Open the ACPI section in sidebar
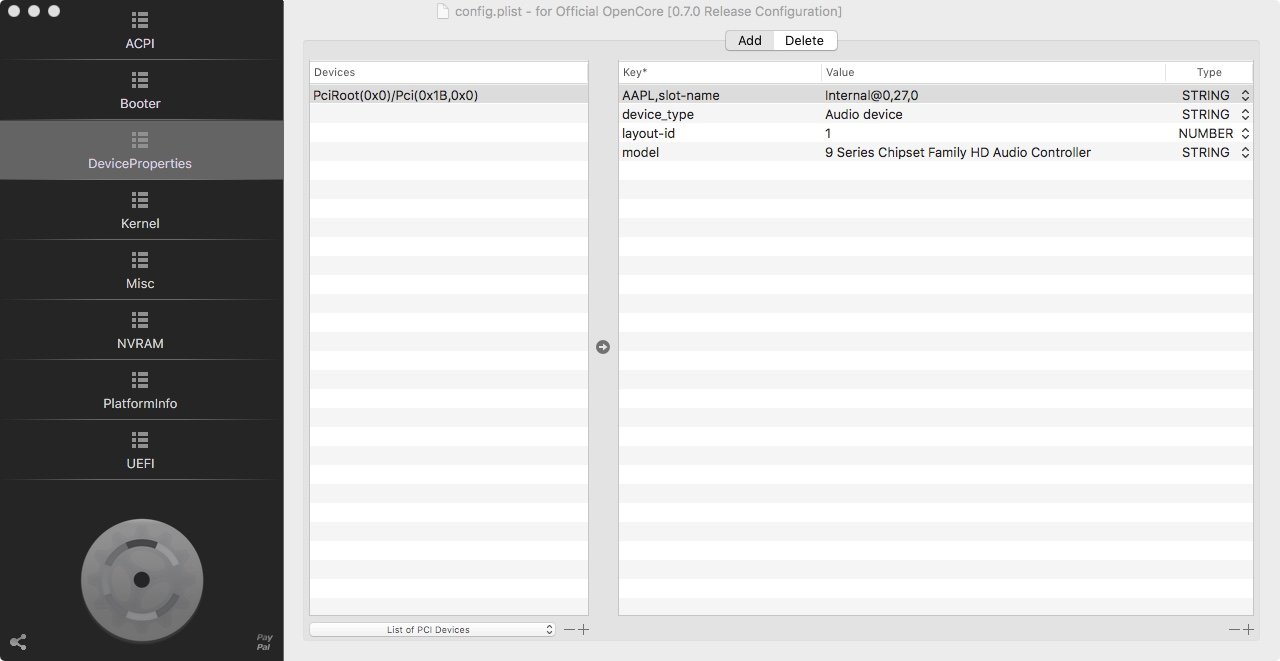Screen dimensions: 1280x661 140,31
